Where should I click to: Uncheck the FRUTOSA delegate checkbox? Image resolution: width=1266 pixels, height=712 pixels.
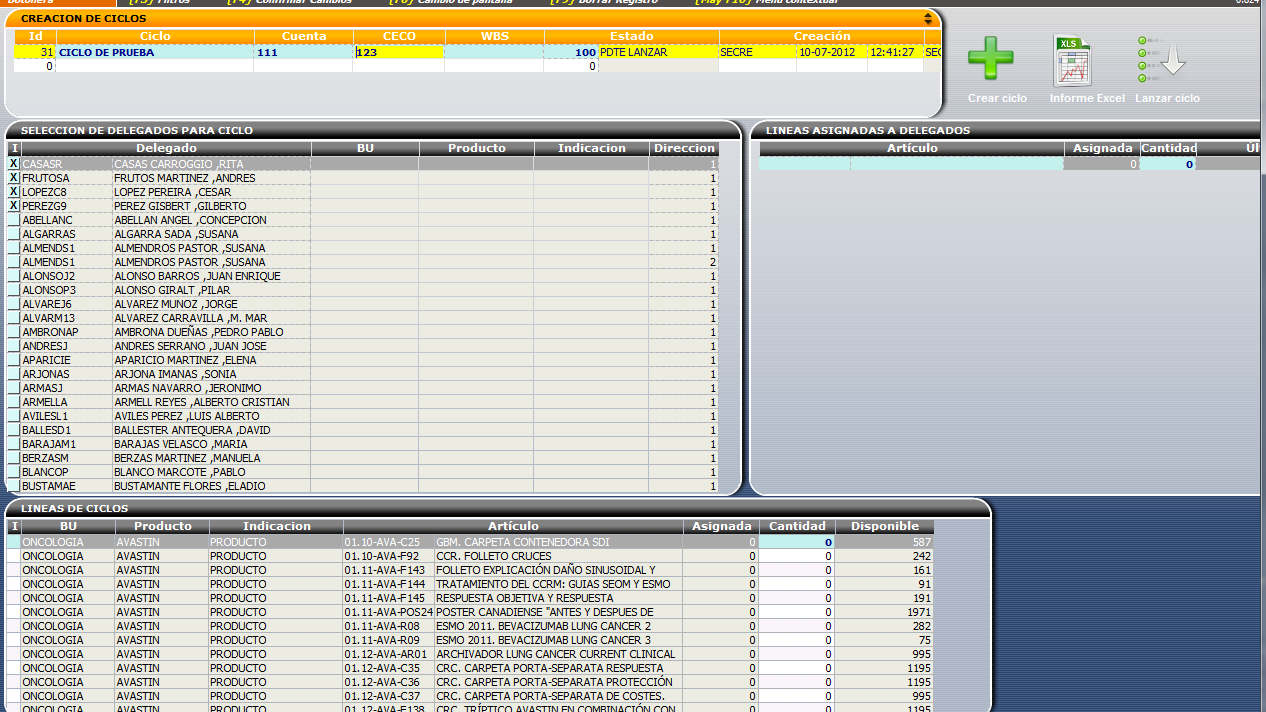[x=14, y=178]
